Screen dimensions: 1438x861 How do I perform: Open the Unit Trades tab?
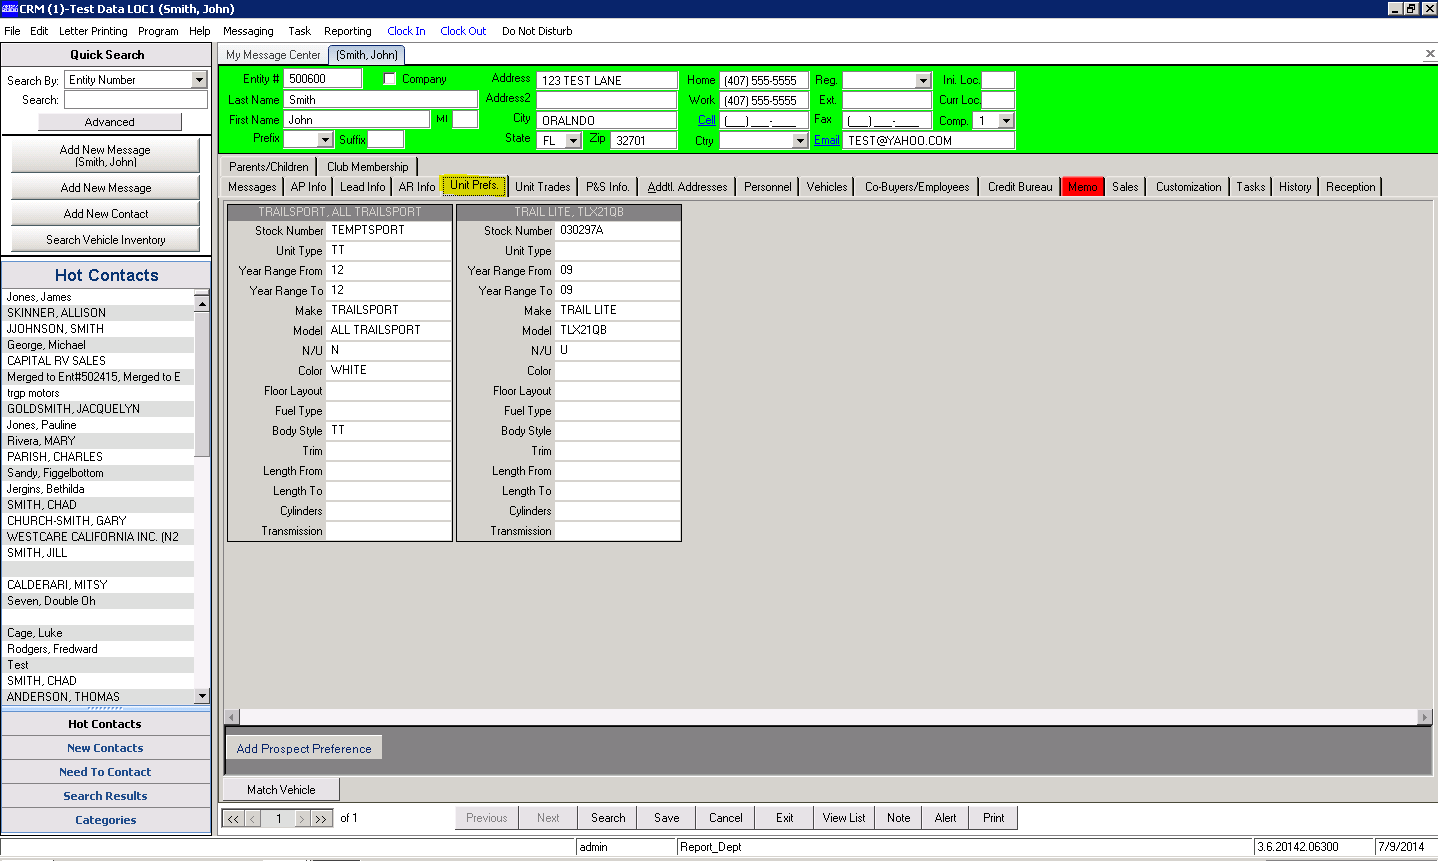click(542, 186)
